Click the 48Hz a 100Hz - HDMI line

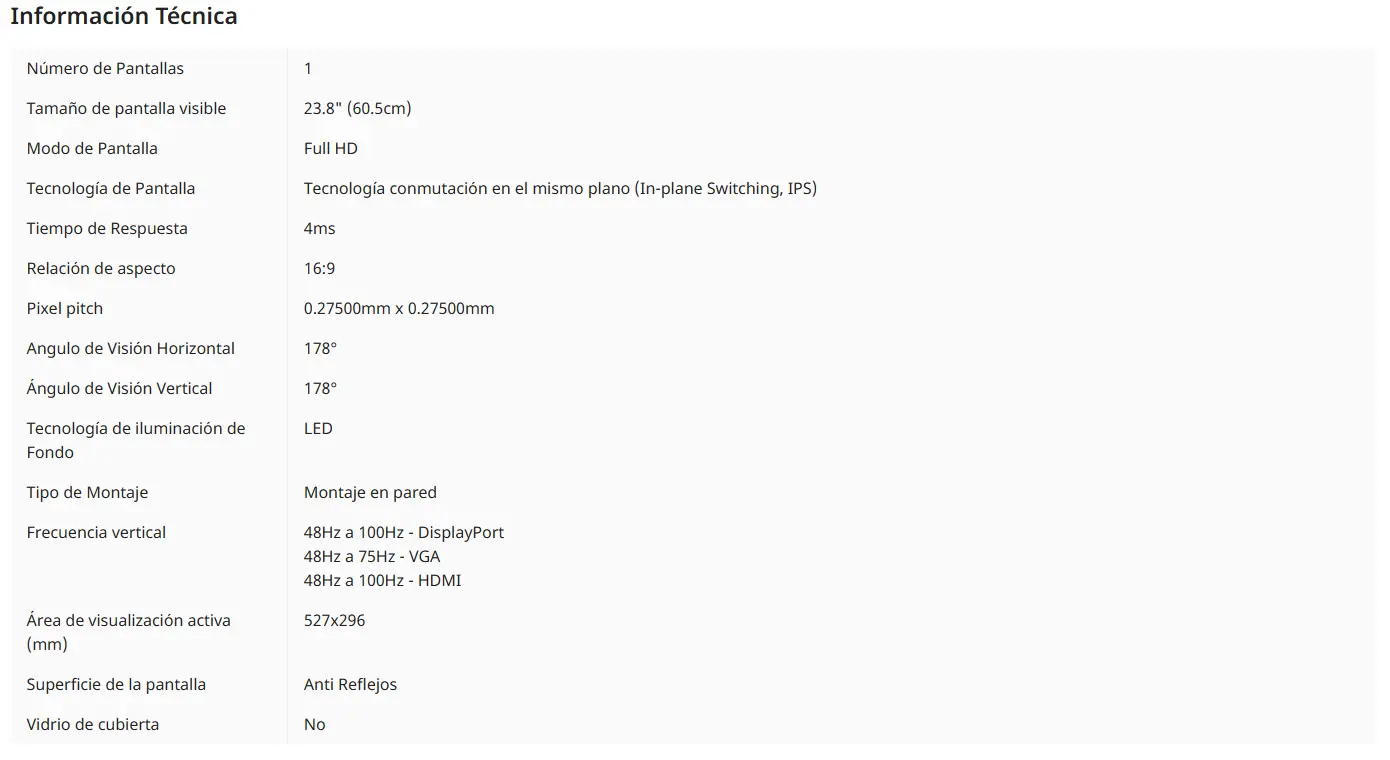pyautogui.click(x=383, y=580)
